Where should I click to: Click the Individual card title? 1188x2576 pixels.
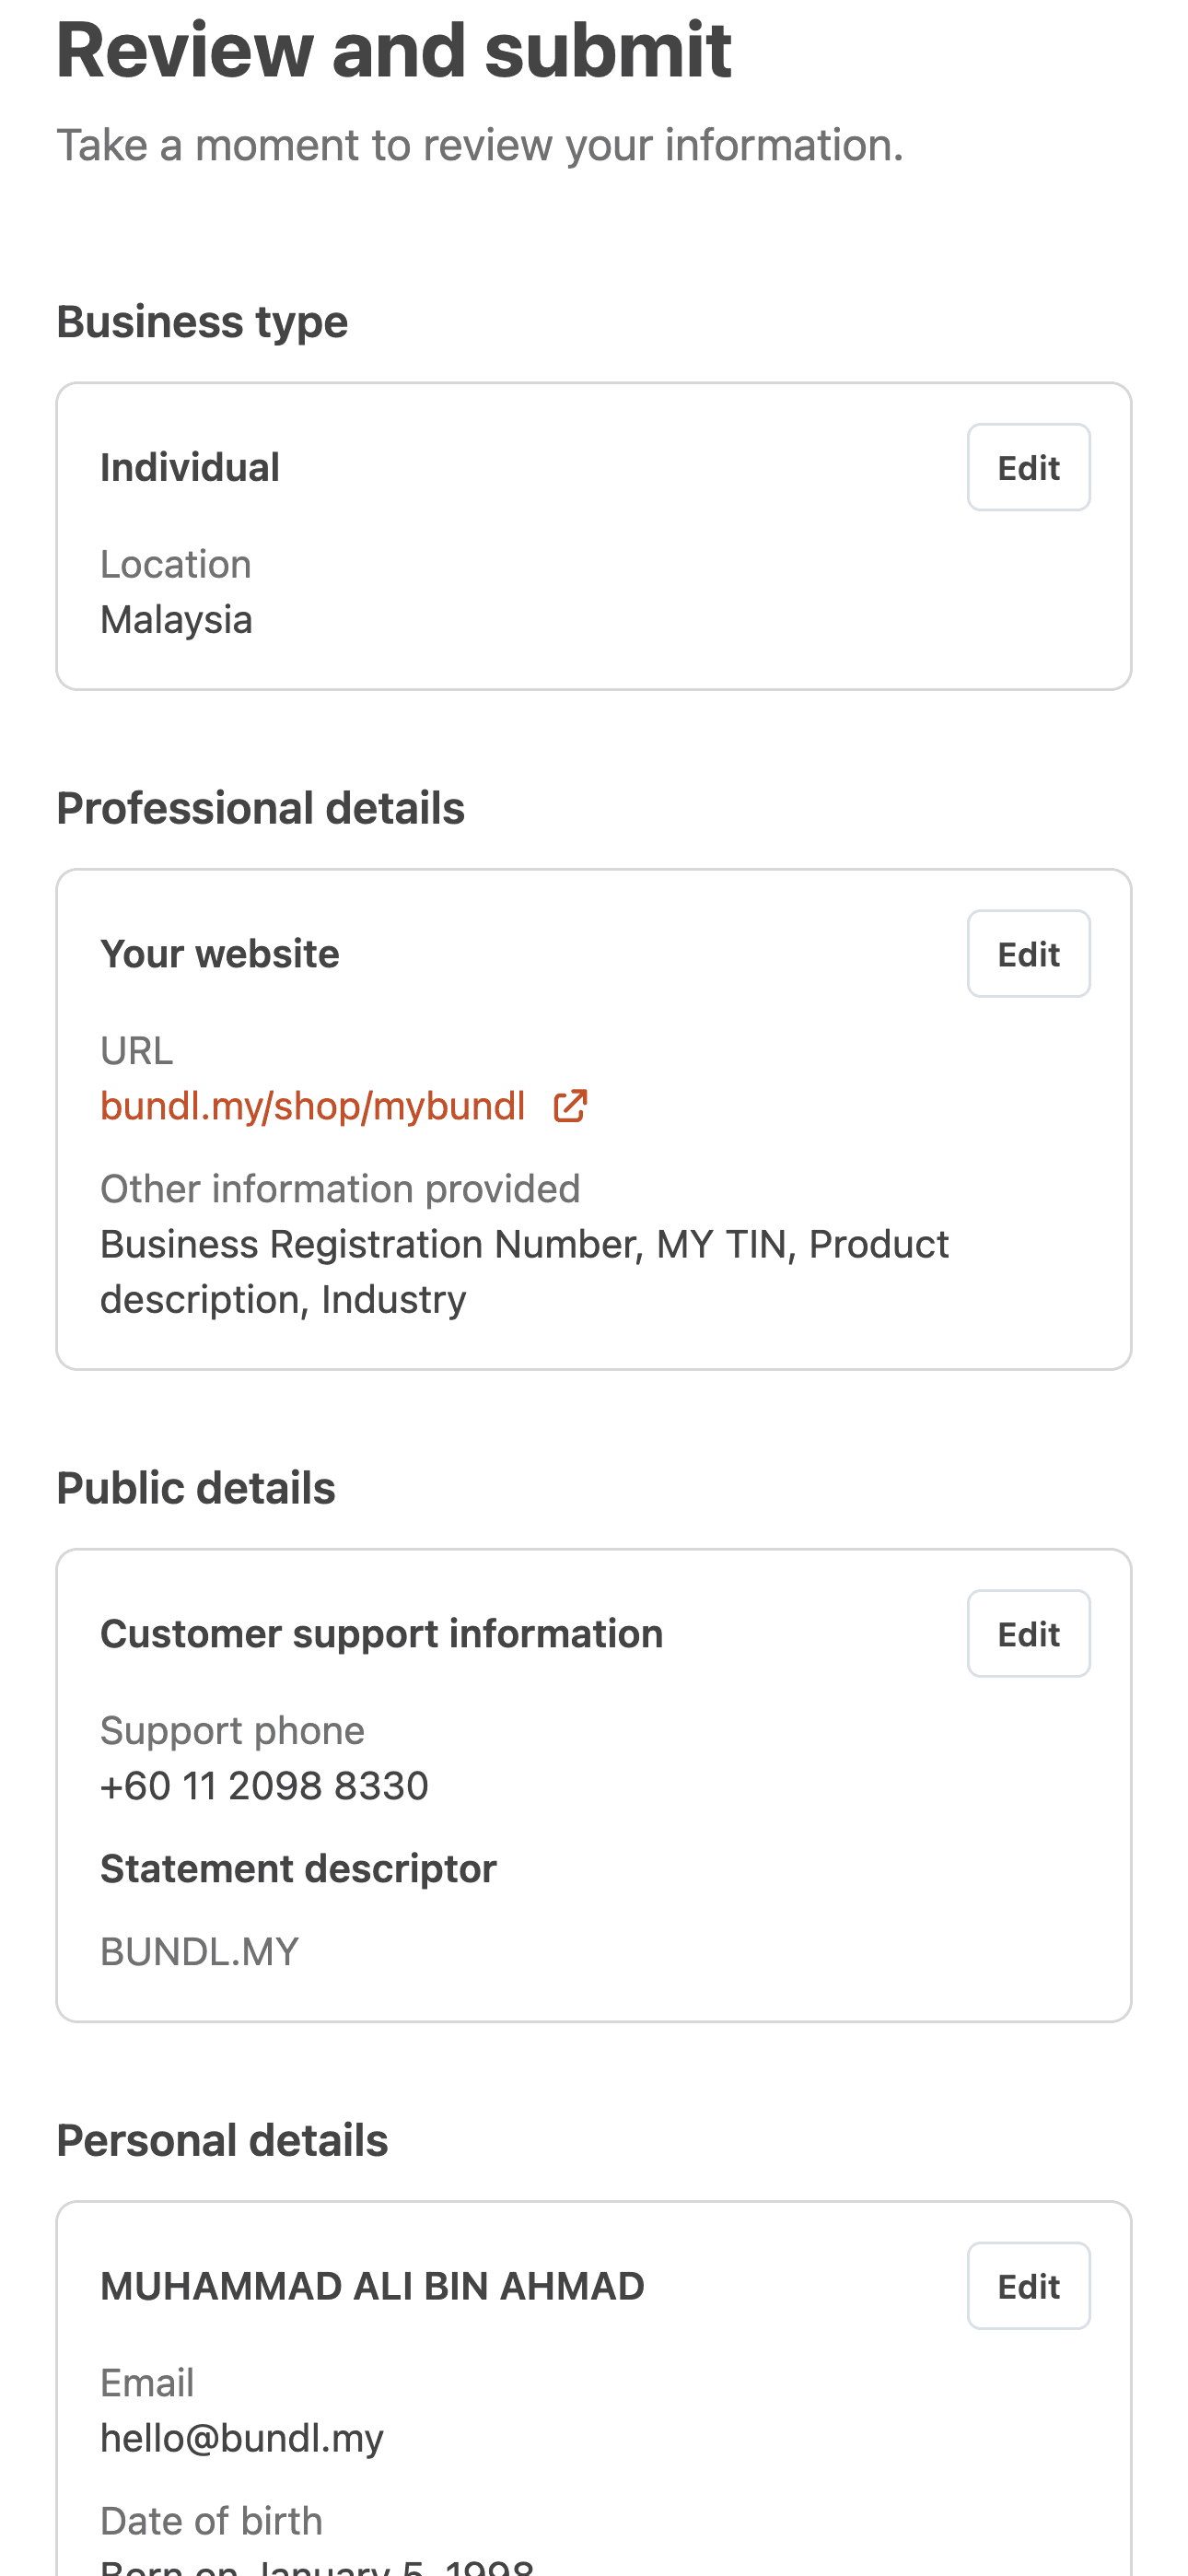click(x=190, y=468)
